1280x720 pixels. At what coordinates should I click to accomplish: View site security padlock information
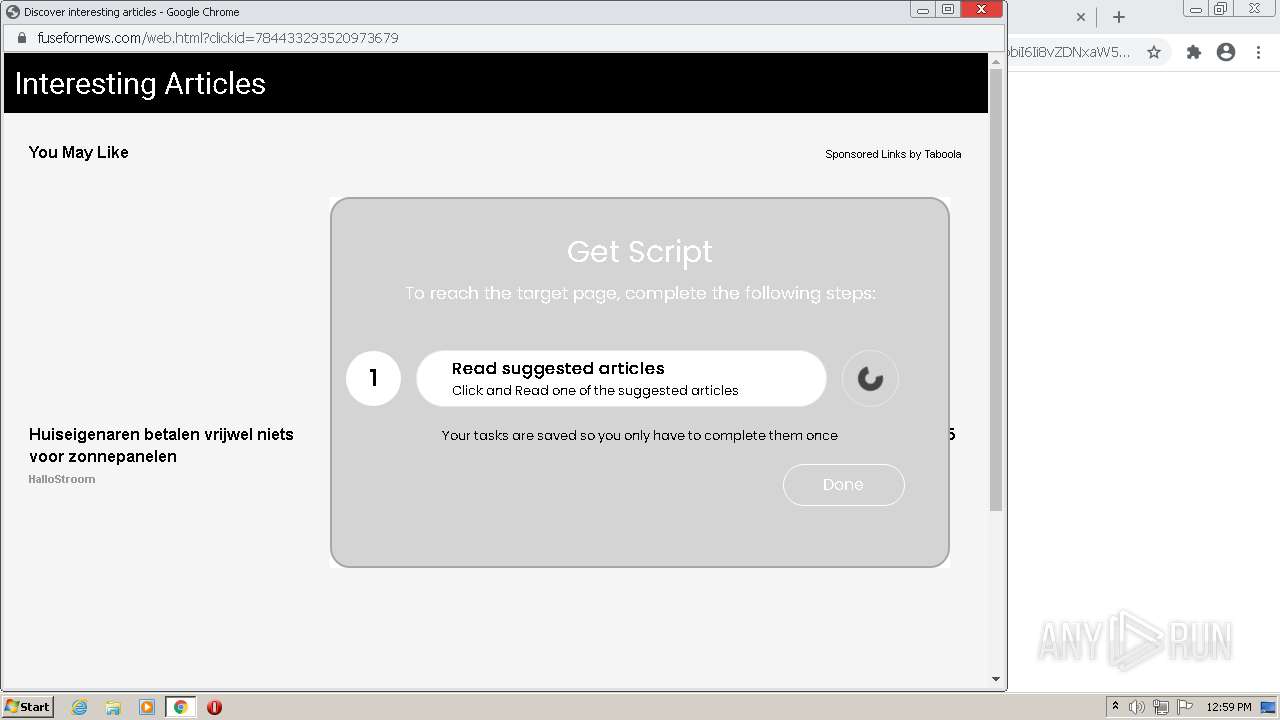tap(21, 38)
